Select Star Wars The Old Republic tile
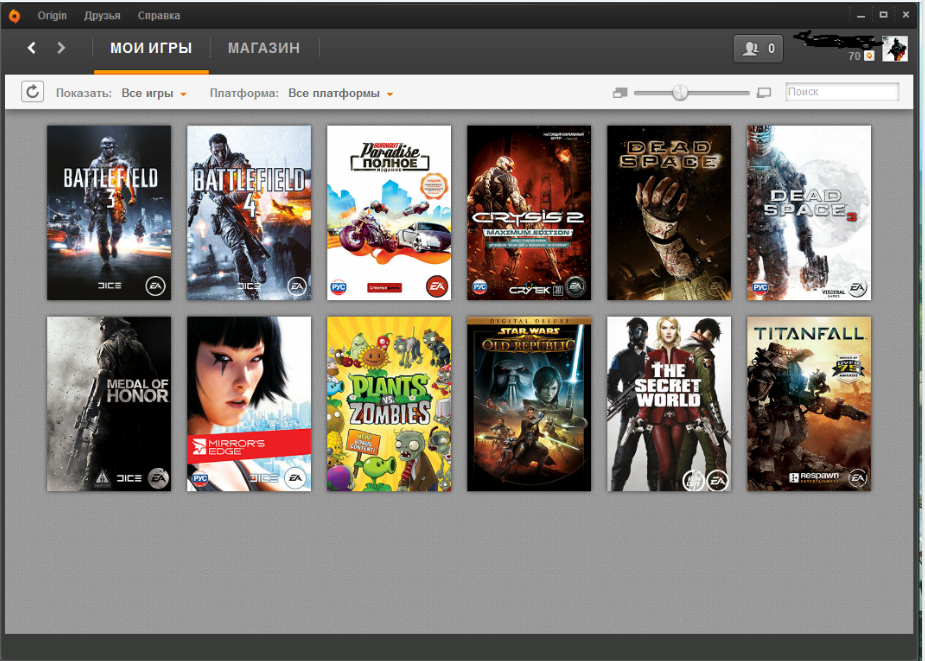Screen dimensions: 925x661 (529, 404)
